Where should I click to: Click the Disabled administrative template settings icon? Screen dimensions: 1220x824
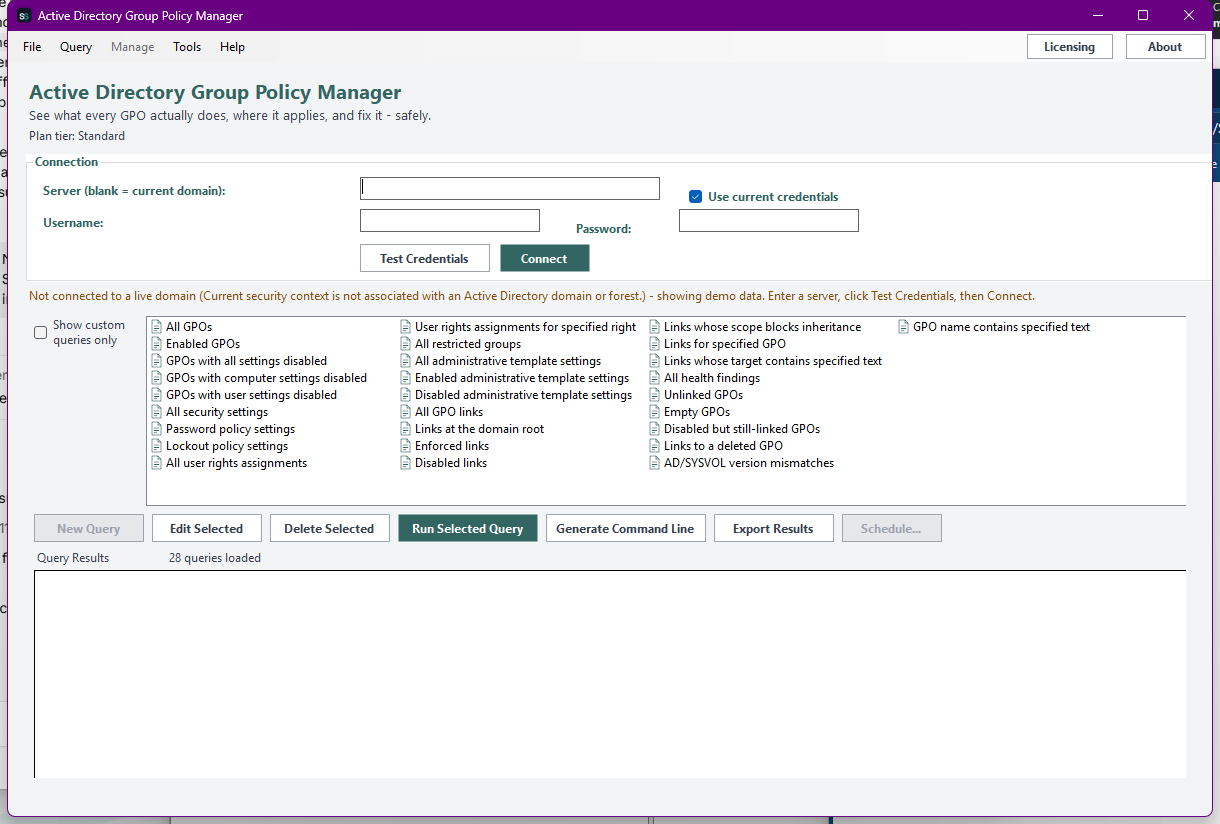(405, 395)
